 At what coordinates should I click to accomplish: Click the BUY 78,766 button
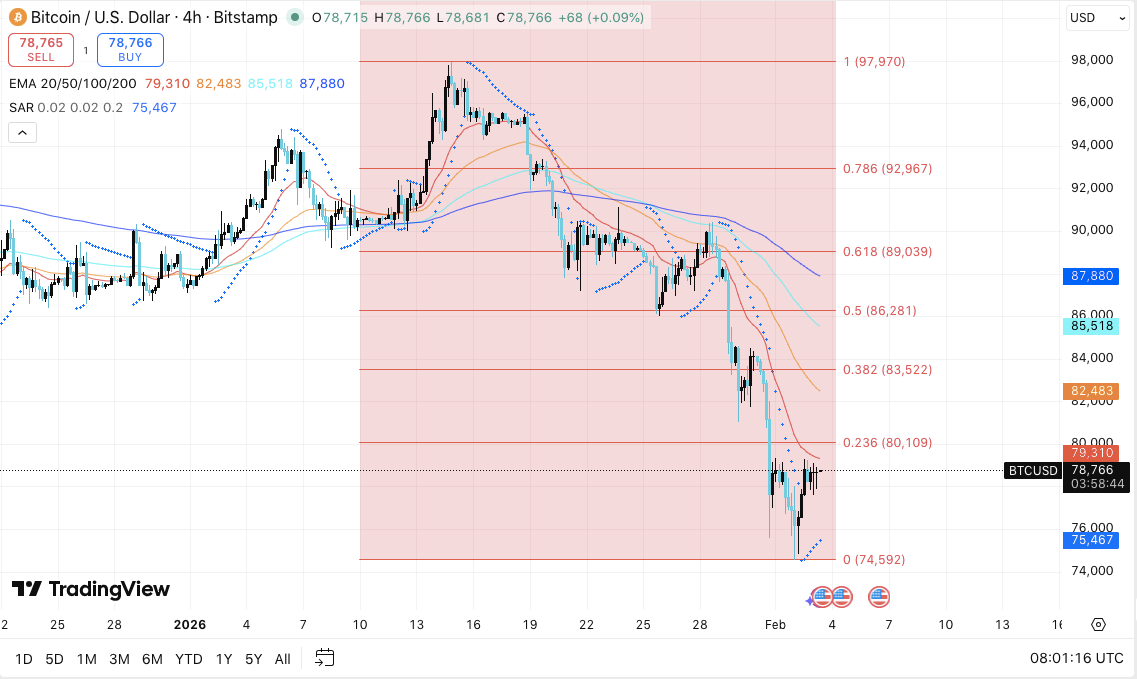[x=130, y=49]
